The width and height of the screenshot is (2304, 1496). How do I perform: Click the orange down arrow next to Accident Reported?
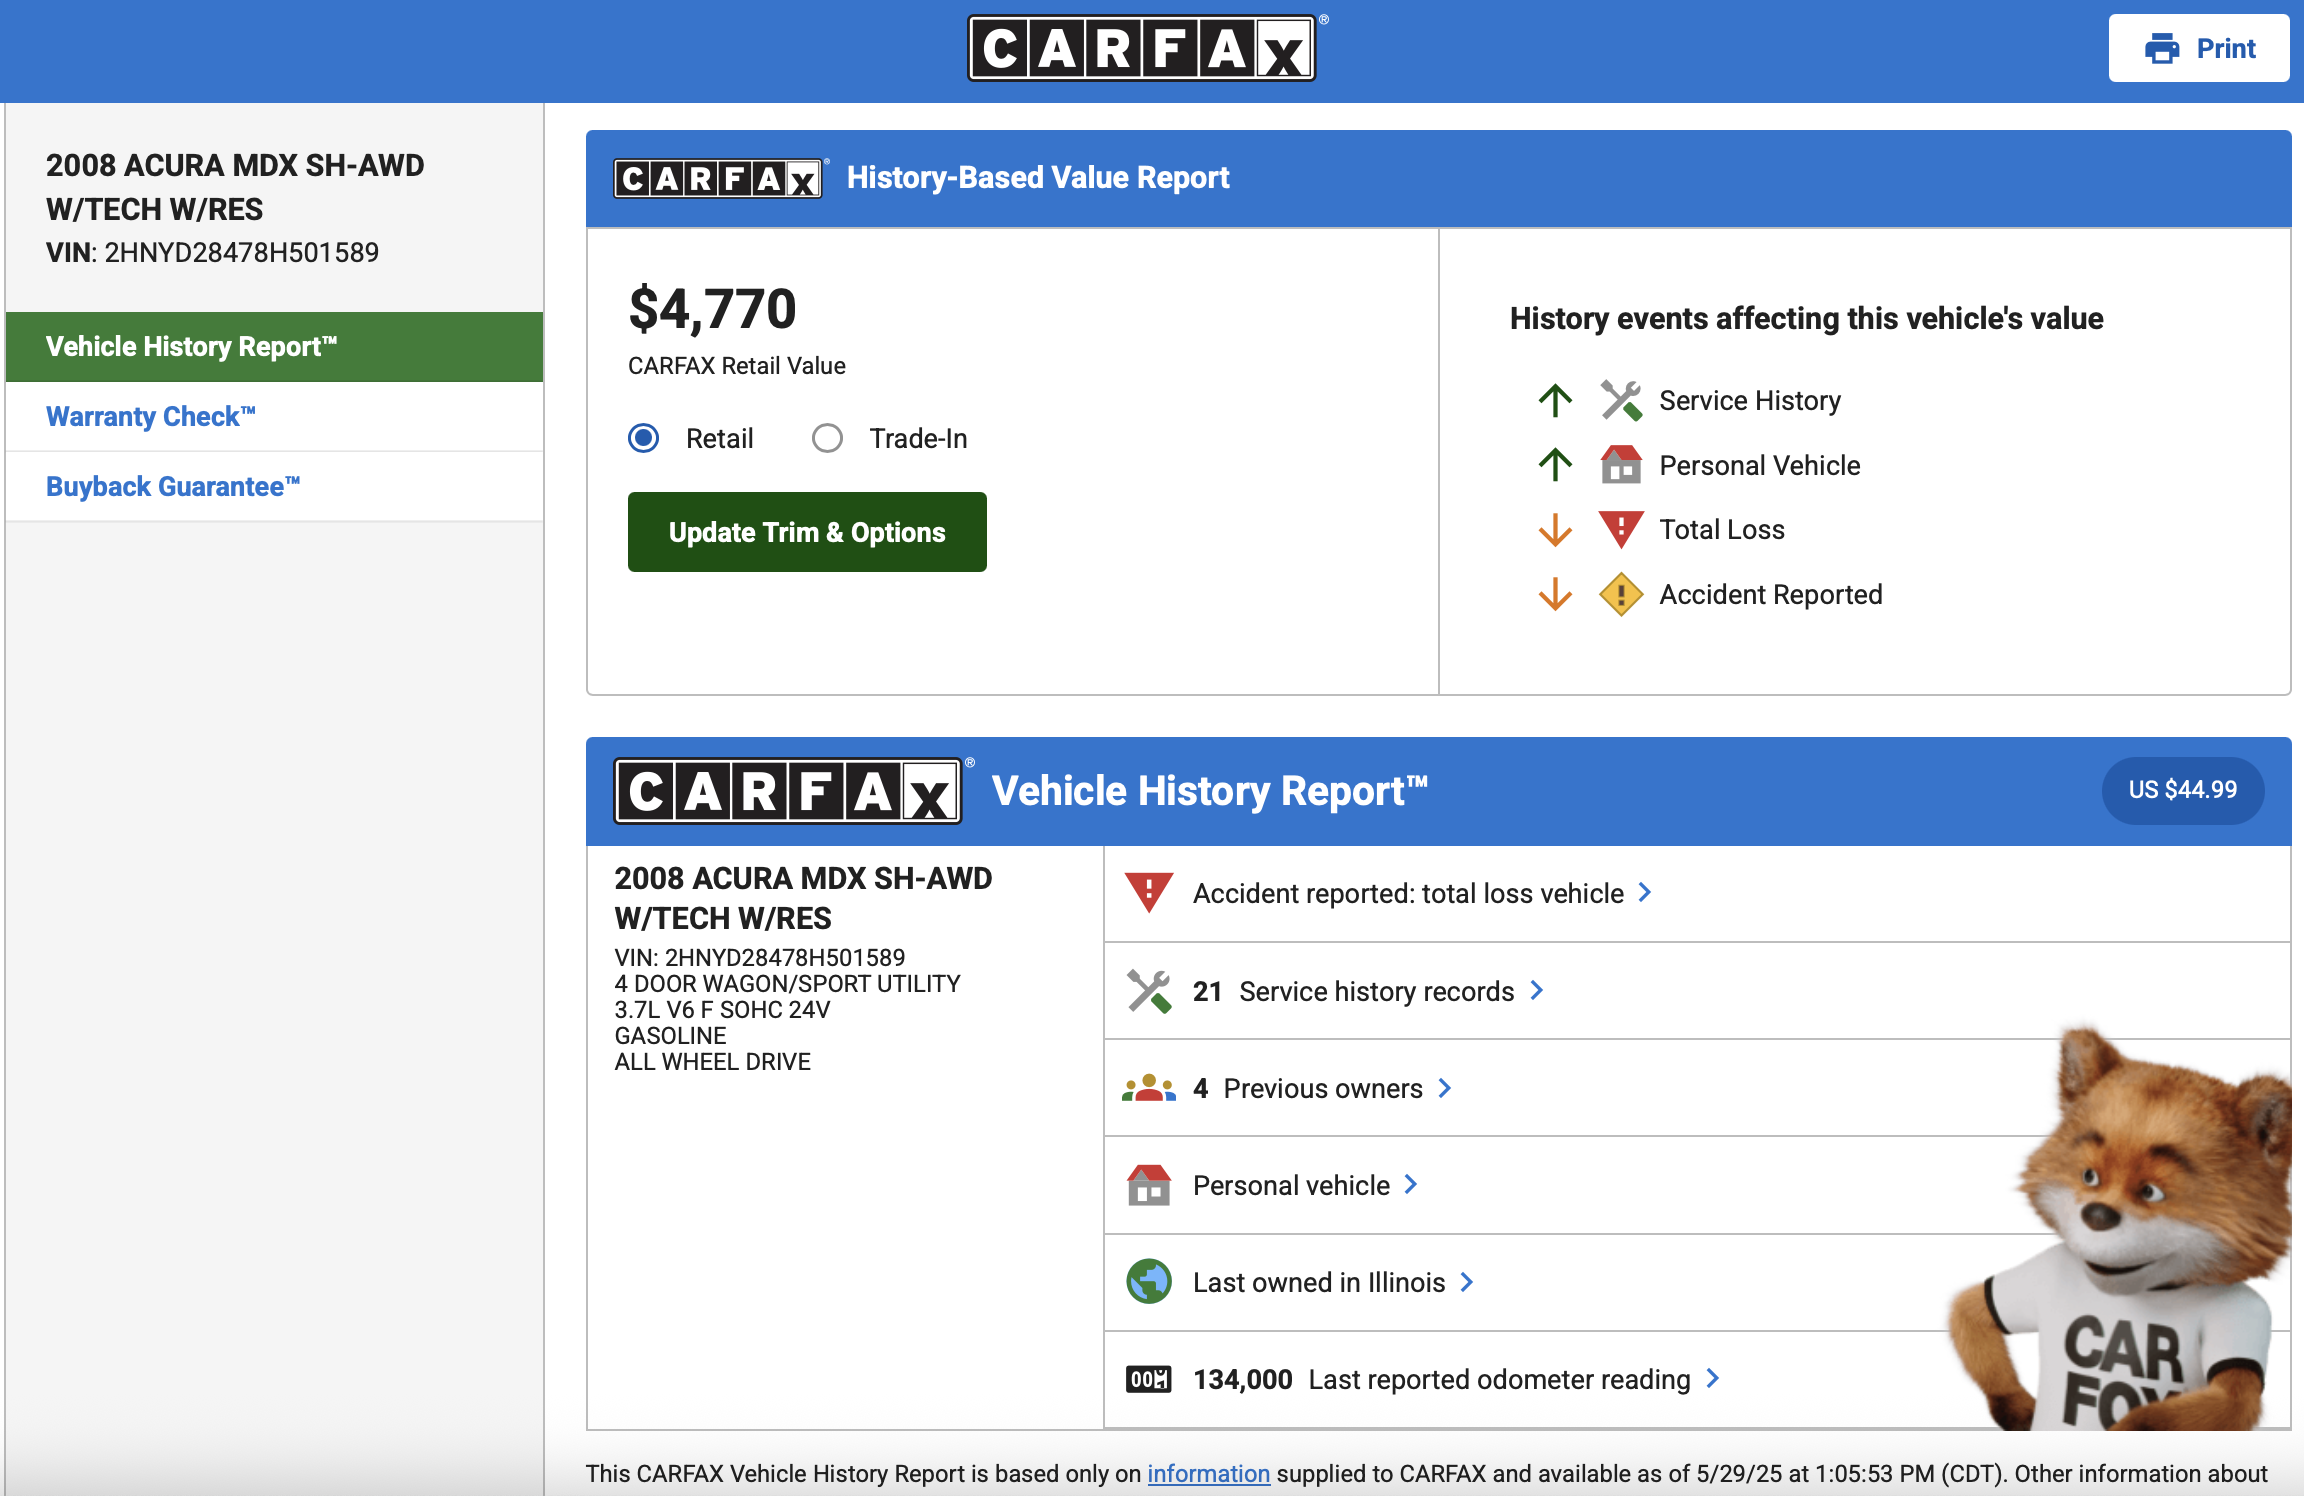click(x=1555, y=595)
